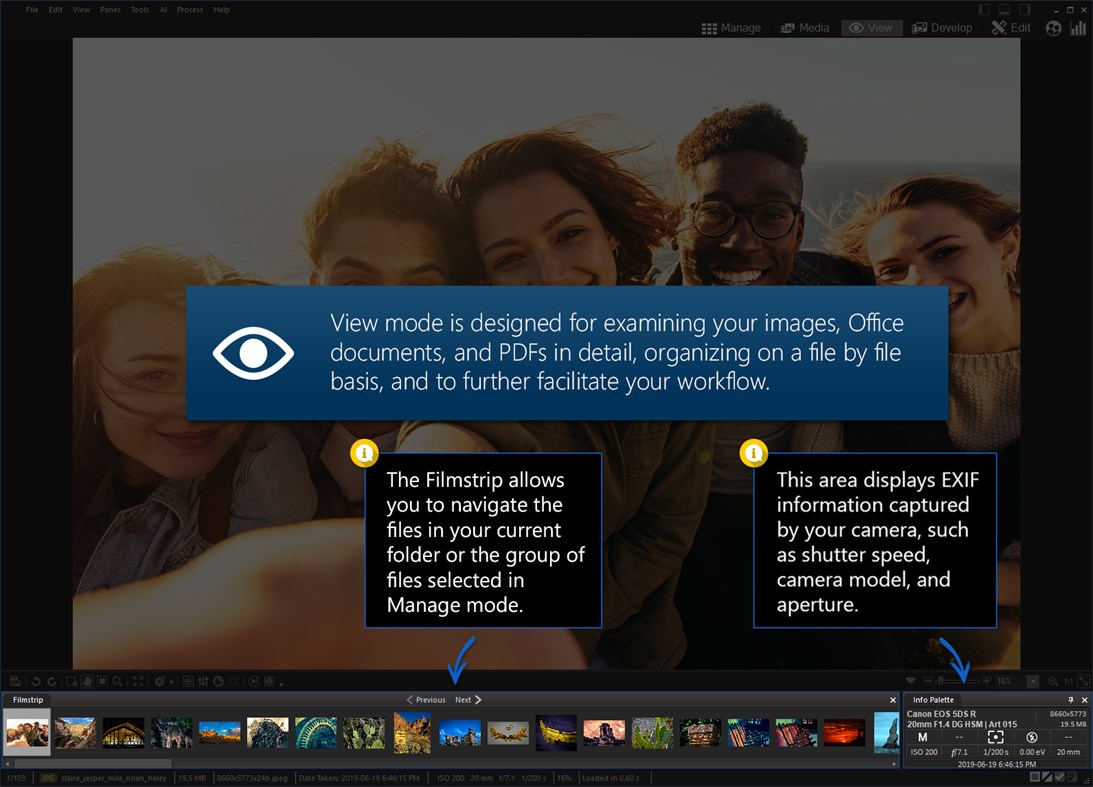Viewport: 1093px width, 787px height.
Task: Pin the Info Palette panel
Action: (1071, 699)
